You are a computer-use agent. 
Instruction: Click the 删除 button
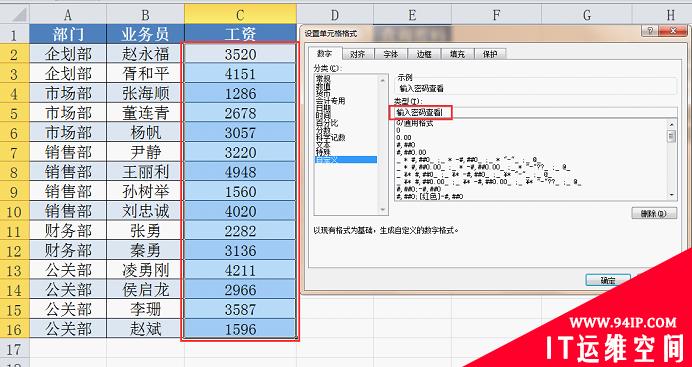click(x=654, y=213)
